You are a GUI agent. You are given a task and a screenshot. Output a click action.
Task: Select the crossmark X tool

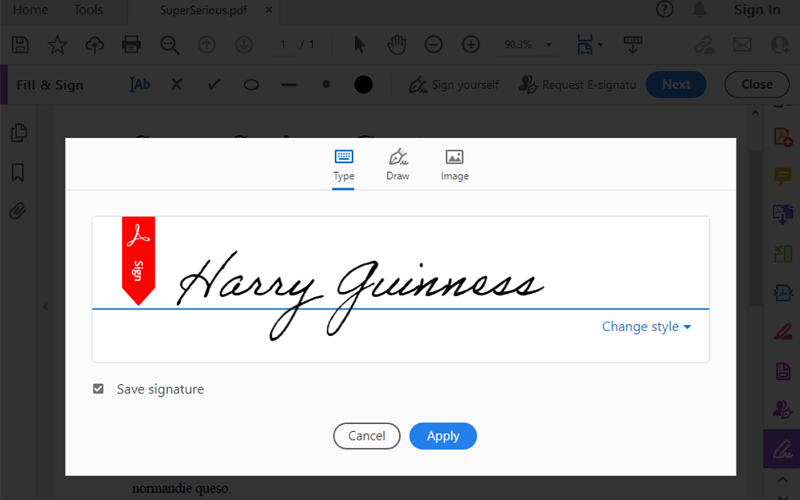click(x=177, y=85)
